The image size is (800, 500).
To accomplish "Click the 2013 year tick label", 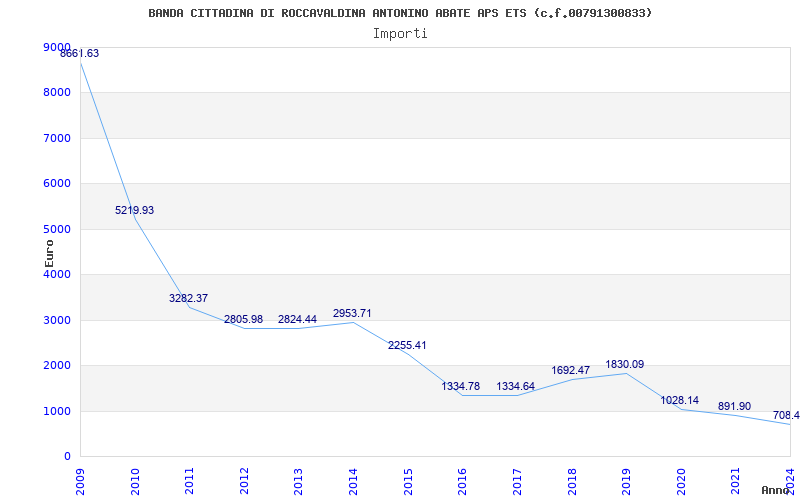I will (298, 482).
